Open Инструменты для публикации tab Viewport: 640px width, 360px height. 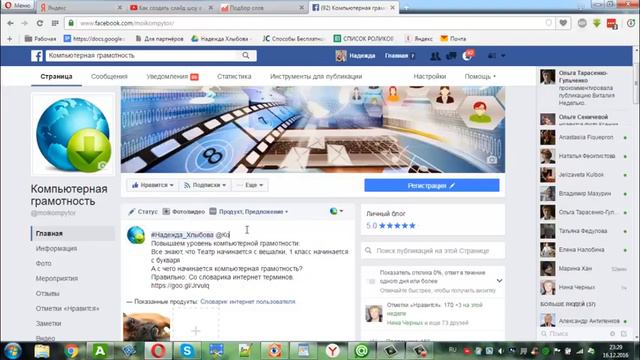pyautogui.click(x=316, y=76)
